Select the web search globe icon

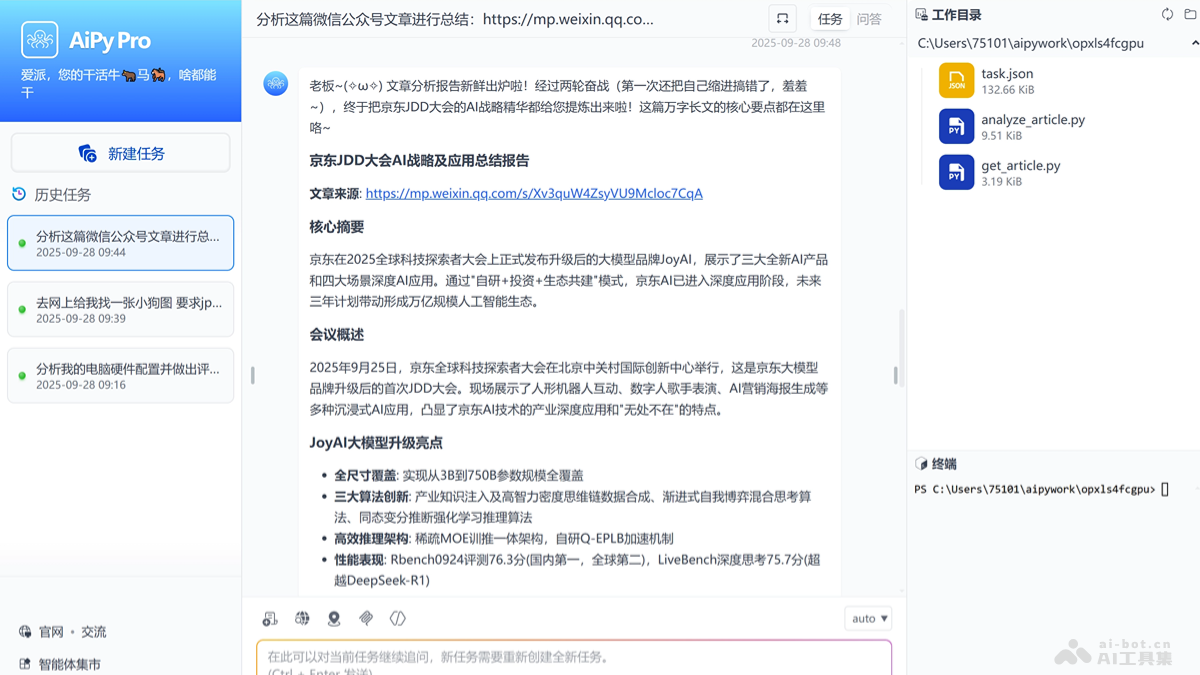click(x=301, y=618)
